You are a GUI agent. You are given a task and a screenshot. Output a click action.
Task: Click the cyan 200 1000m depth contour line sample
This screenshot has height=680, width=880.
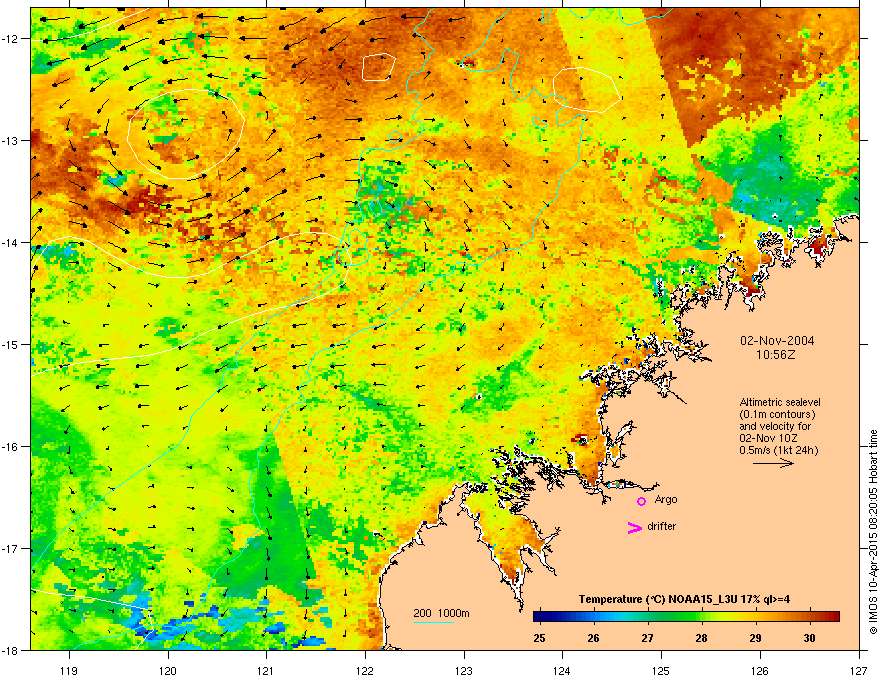(x=433, y=623)
